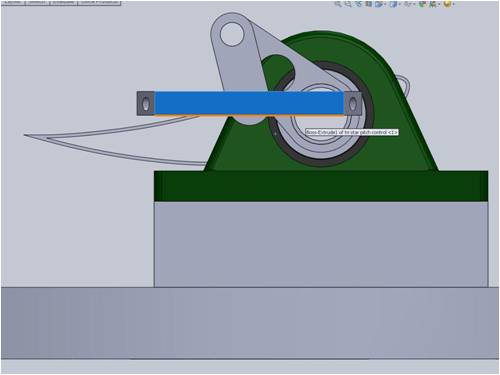The height and width of the screenshot is (375, 500).
Task: Select the orange highlighted edge under blue bar
Action: click(249, 116)
